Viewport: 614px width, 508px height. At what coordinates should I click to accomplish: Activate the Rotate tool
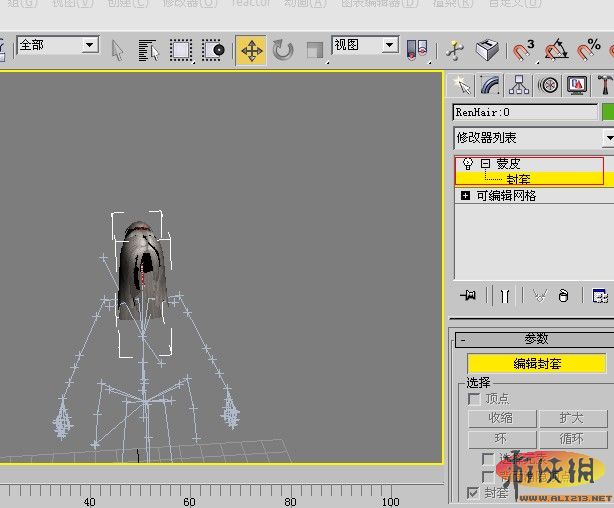click(x=283, y=50)
